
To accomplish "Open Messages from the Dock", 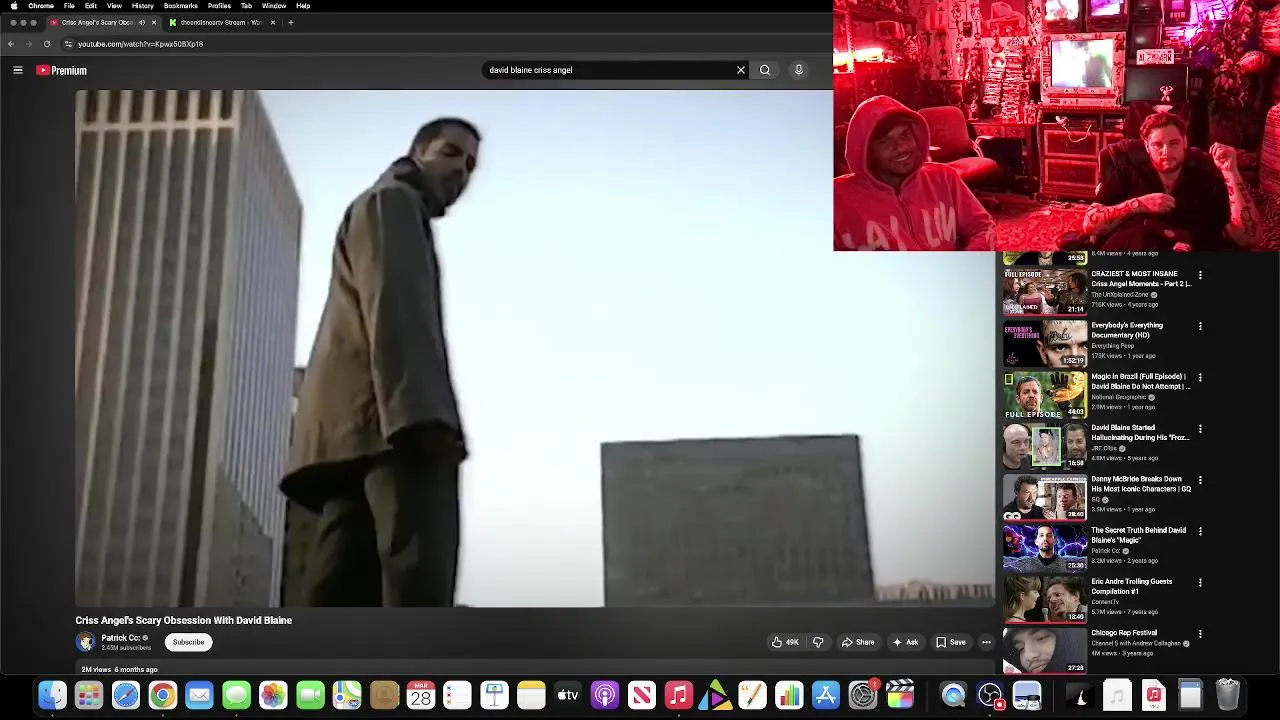I will pos(236,695).
